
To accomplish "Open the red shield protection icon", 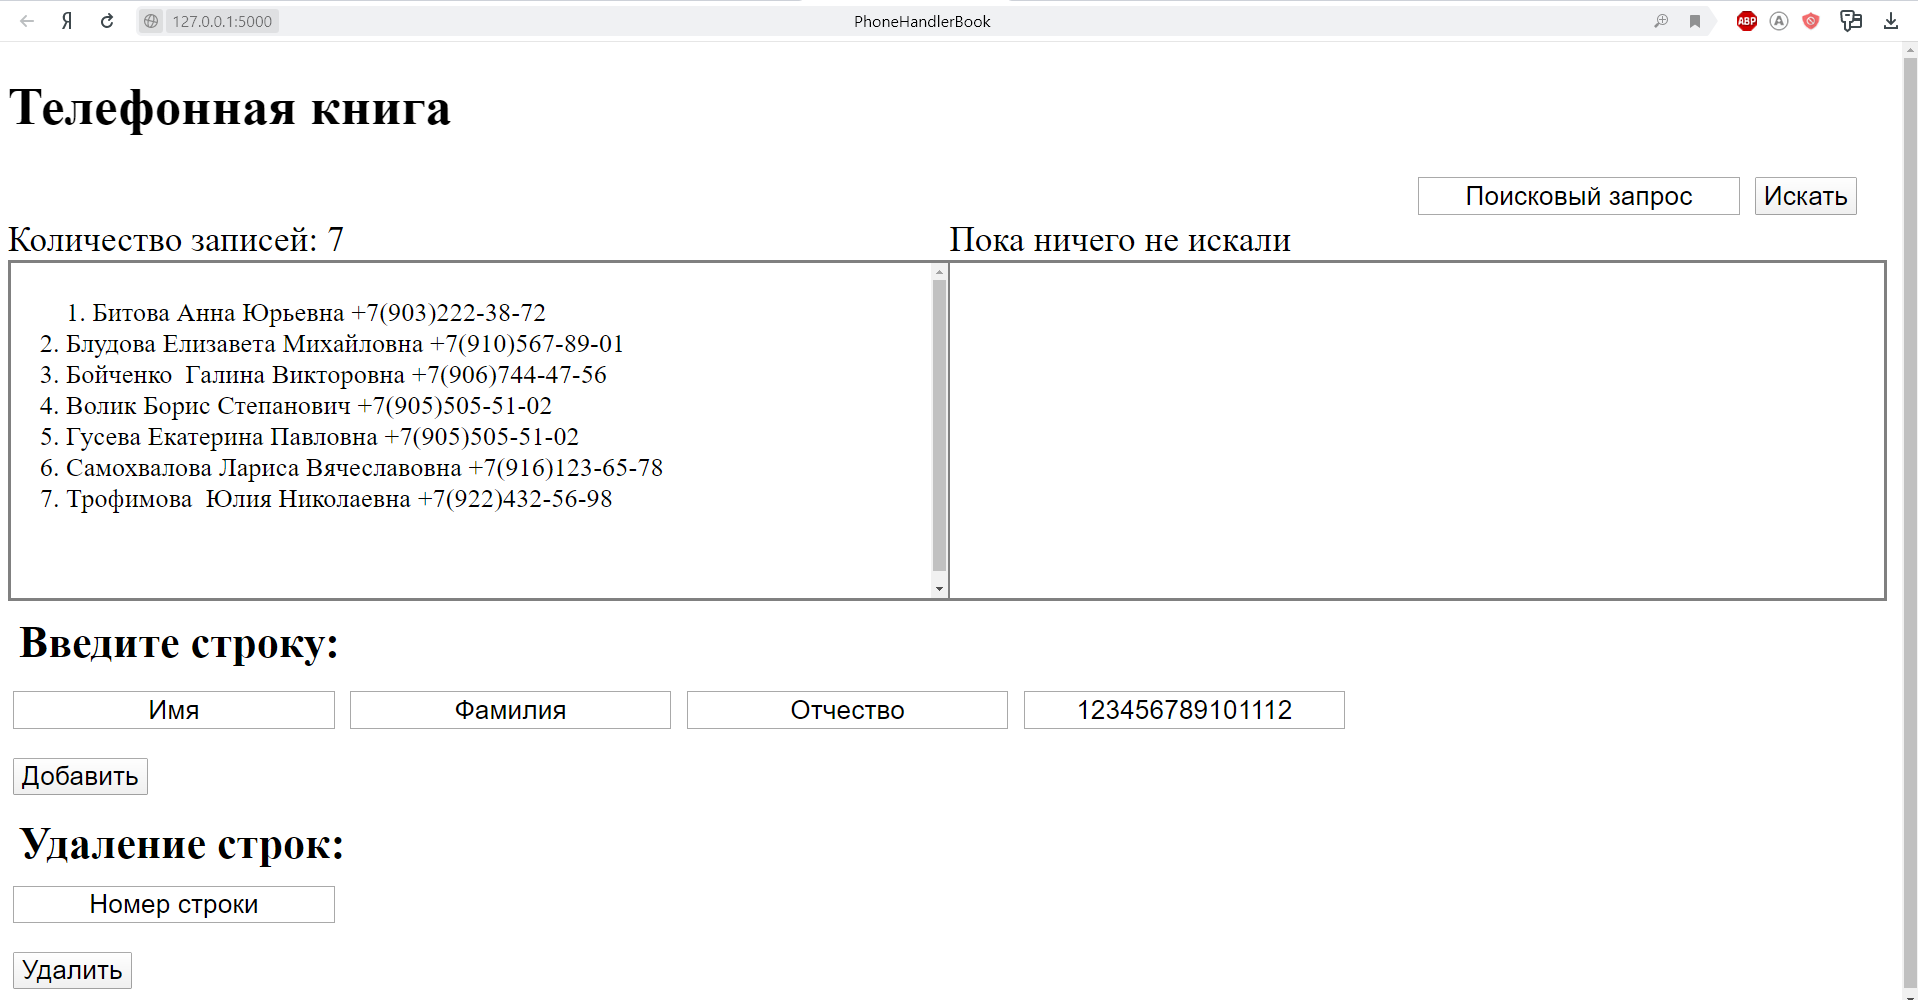I will (1811, 21).
